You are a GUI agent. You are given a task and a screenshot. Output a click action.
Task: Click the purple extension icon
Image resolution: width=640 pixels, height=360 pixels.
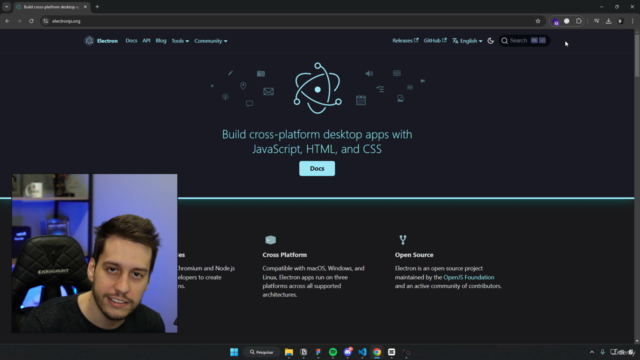(x=556, y=21)
